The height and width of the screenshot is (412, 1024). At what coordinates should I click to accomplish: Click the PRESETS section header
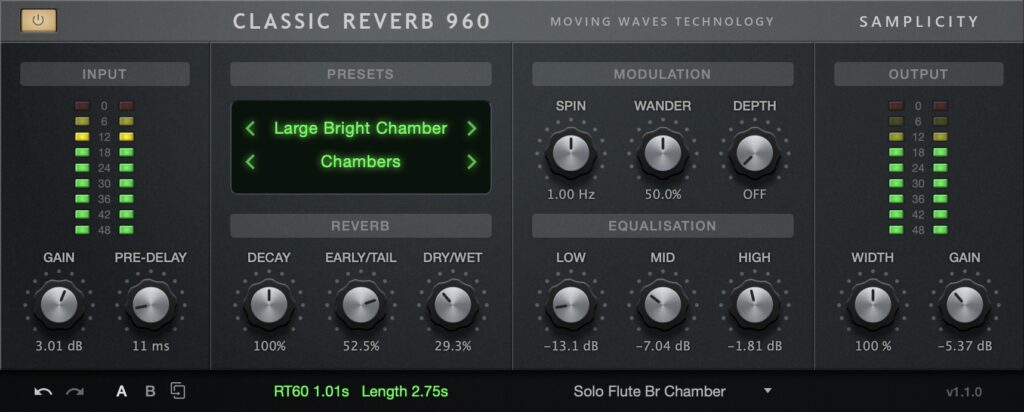pos(360,74)
